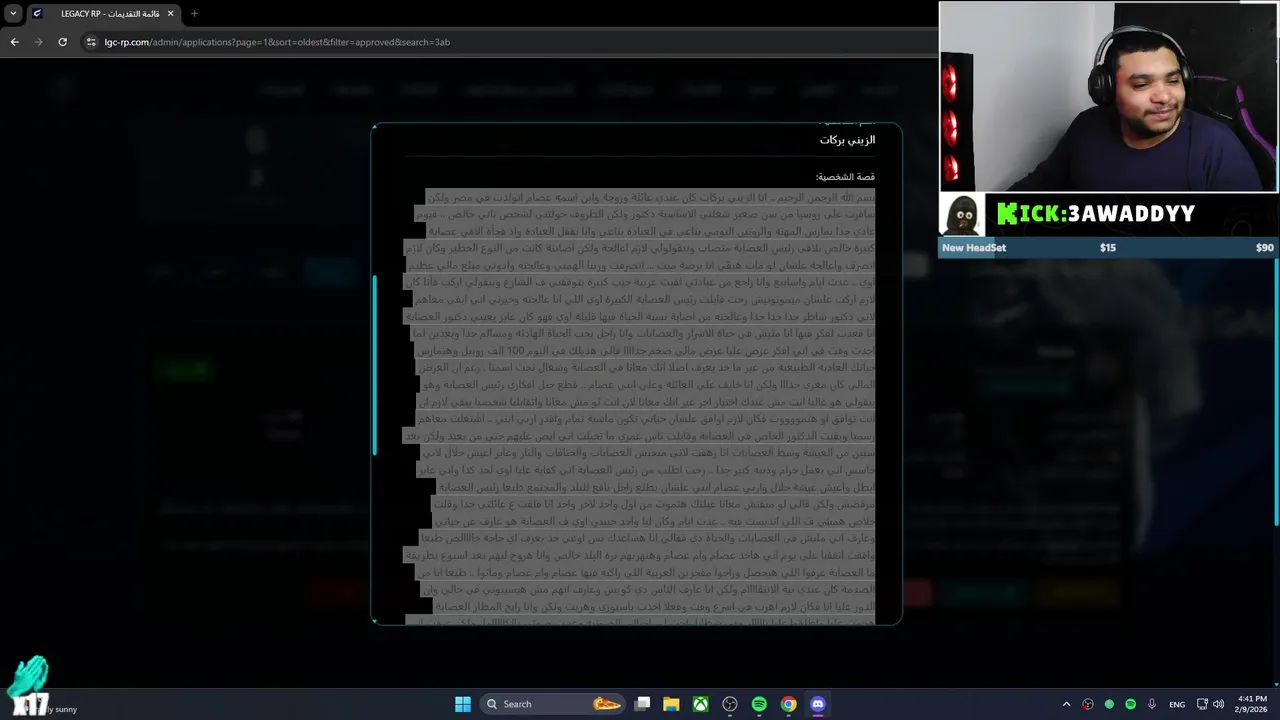Click the highlighted character story text
Image resolution: width=1280 pixels, height=720 pixels.
(640, 406)
